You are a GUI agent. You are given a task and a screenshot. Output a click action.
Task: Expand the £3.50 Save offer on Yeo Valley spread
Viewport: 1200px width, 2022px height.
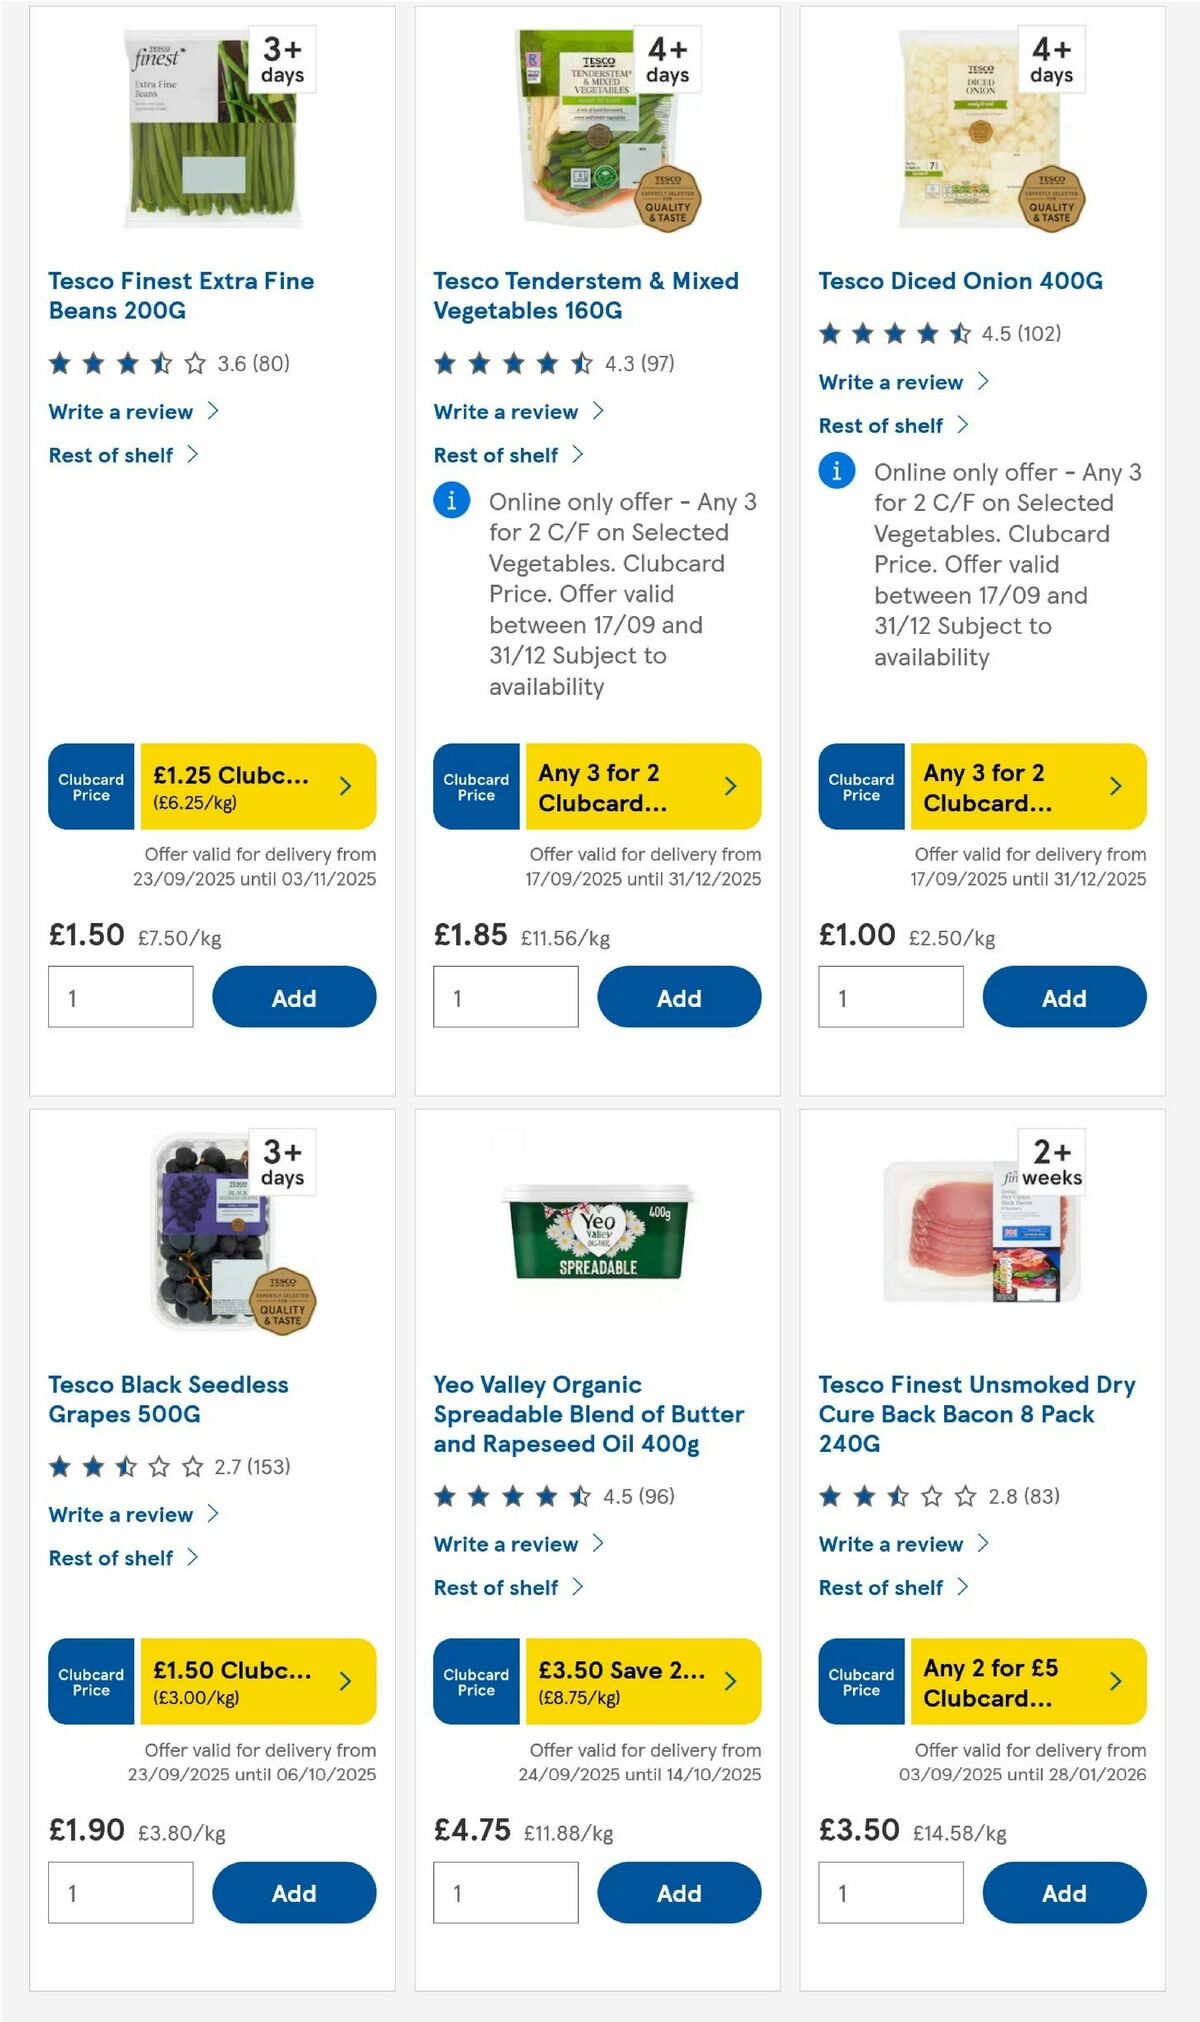coord(640,1683)
